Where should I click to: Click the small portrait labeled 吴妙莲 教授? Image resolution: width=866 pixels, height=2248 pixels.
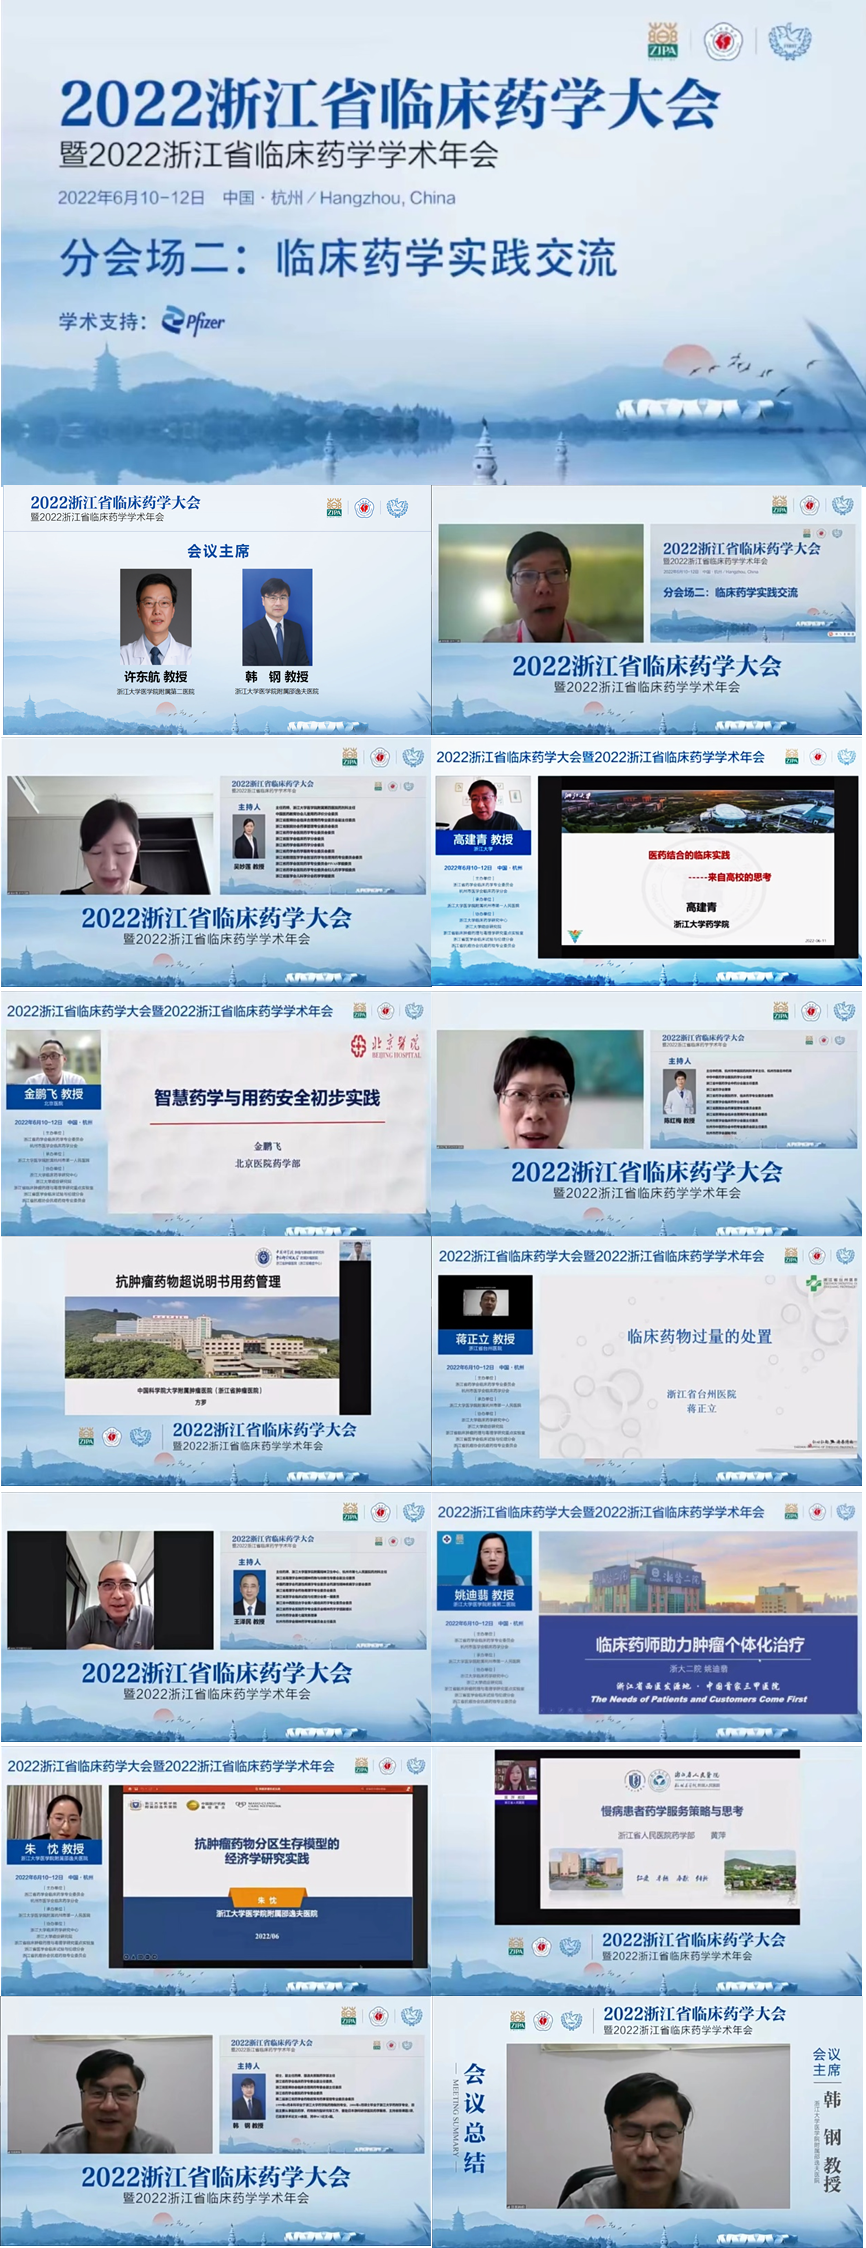pyautogui.click(x=249, y=836)
